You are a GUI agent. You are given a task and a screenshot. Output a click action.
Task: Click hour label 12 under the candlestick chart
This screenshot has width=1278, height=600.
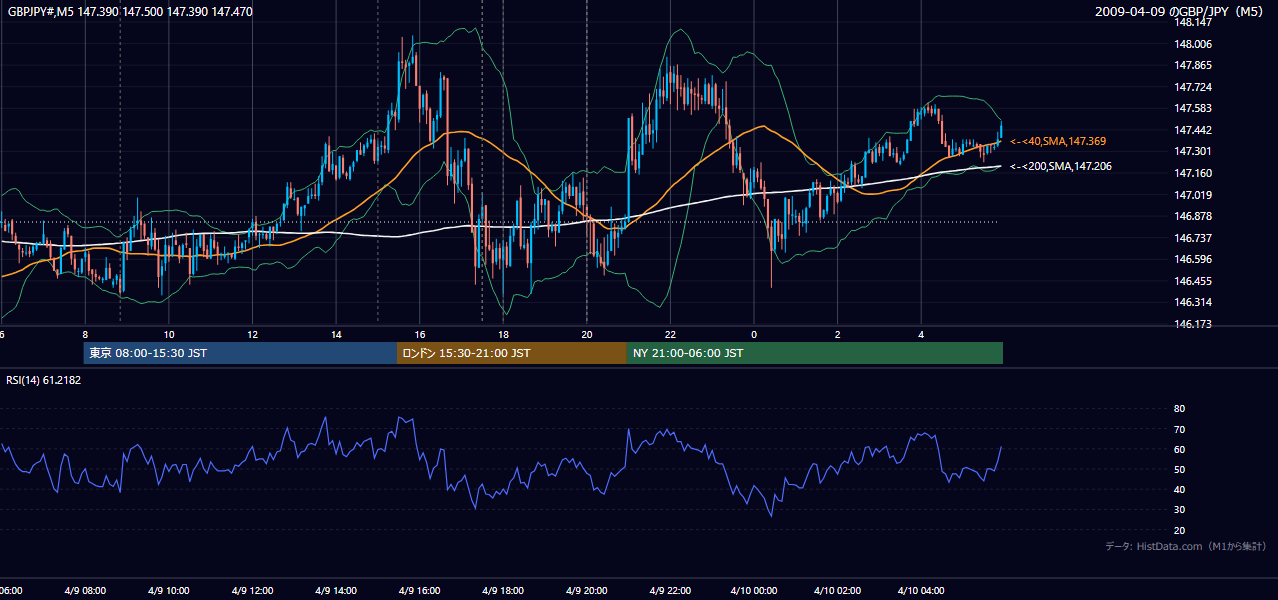tap(252, 334)
